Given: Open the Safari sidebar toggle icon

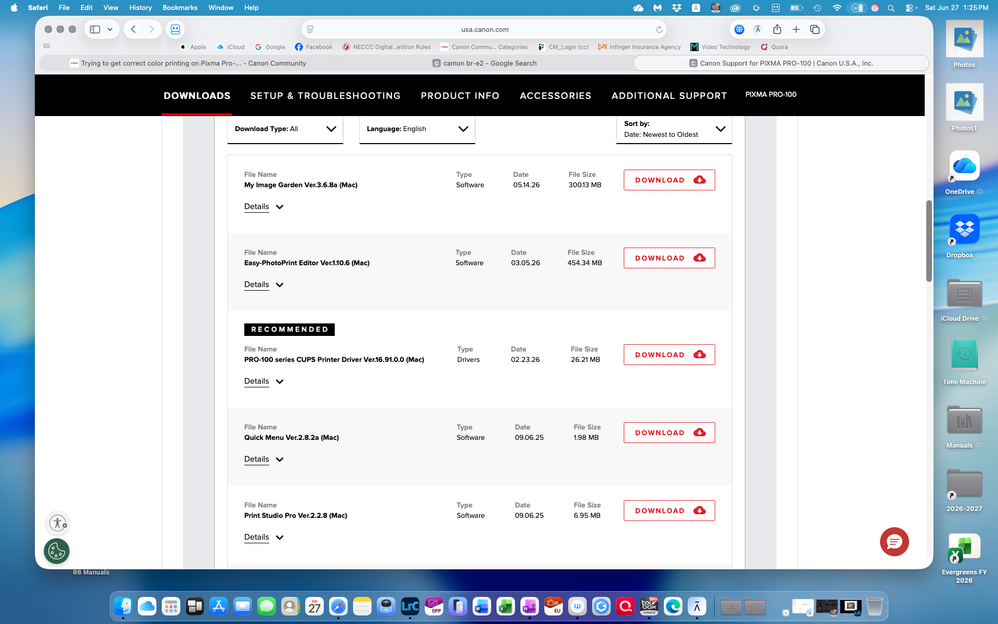Looking at the screenshot, I should 95,29.
